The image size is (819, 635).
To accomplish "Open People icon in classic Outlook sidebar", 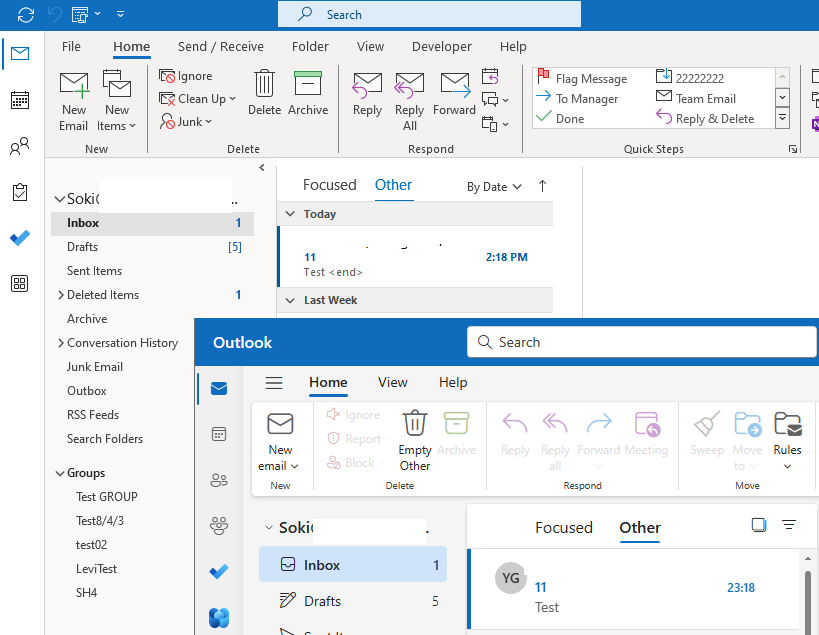I will tap(20, 146).
